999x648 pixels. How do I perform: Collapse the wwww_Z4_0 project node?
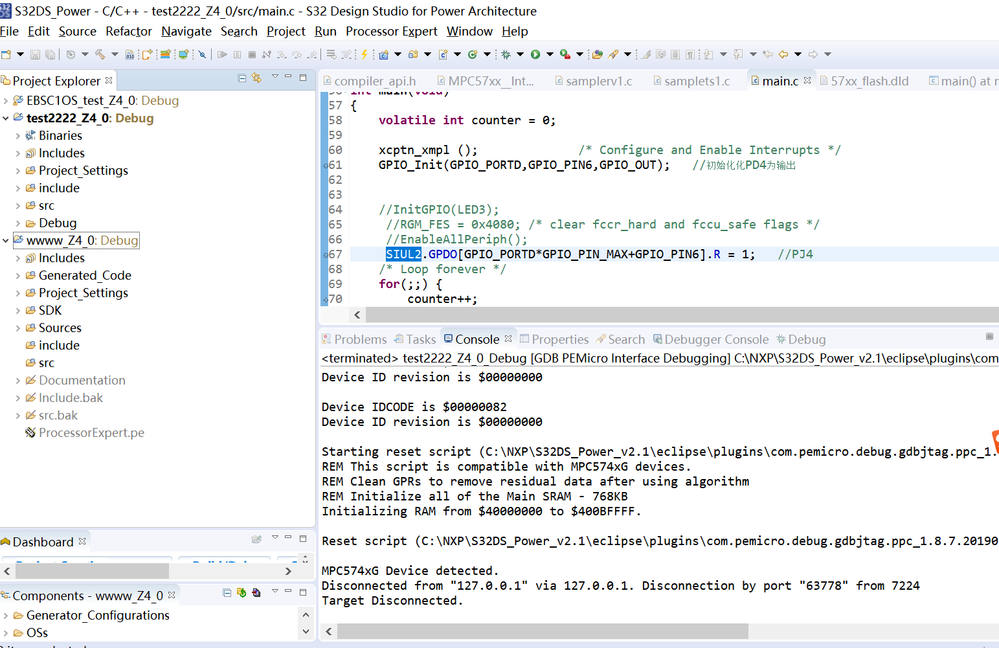click(6, 240)
